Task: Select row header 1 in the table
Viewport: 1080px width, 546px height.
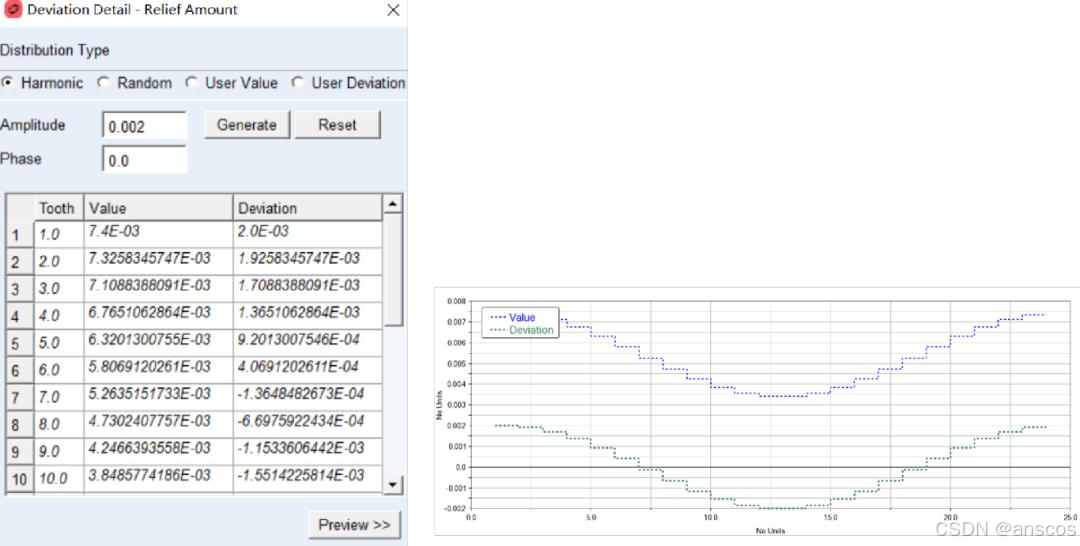Action: click(19, 235)
